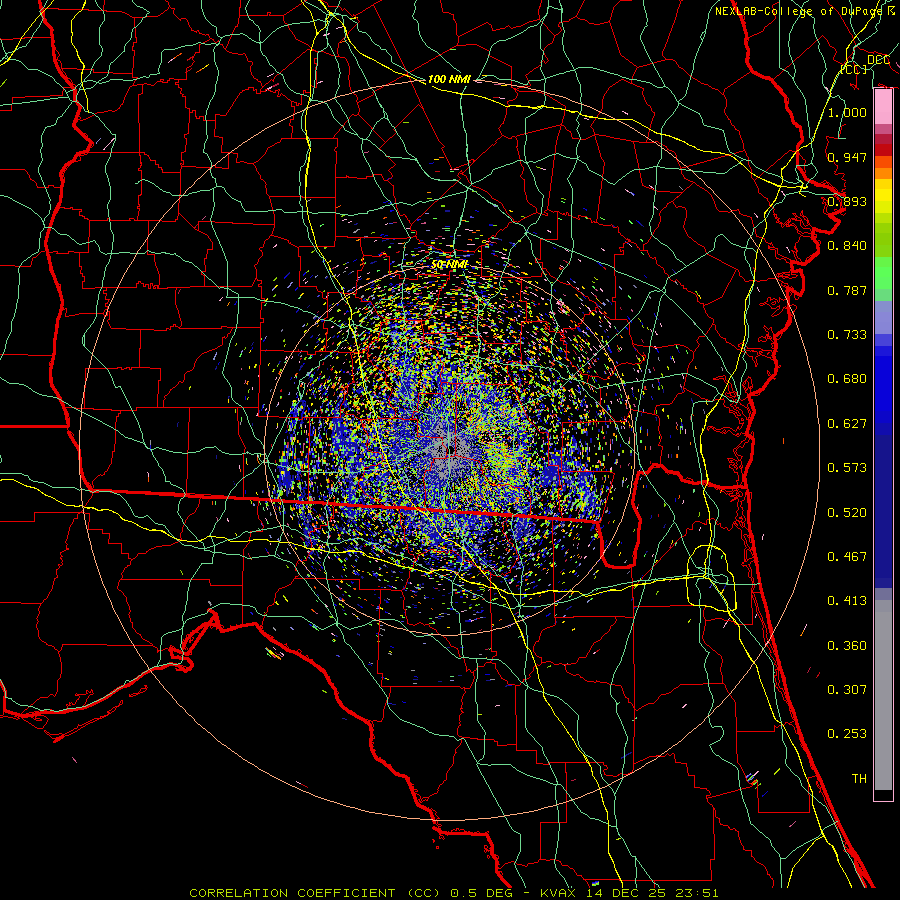
Task: Click the 0.947 legend value
Action: [x=847, y=157]
